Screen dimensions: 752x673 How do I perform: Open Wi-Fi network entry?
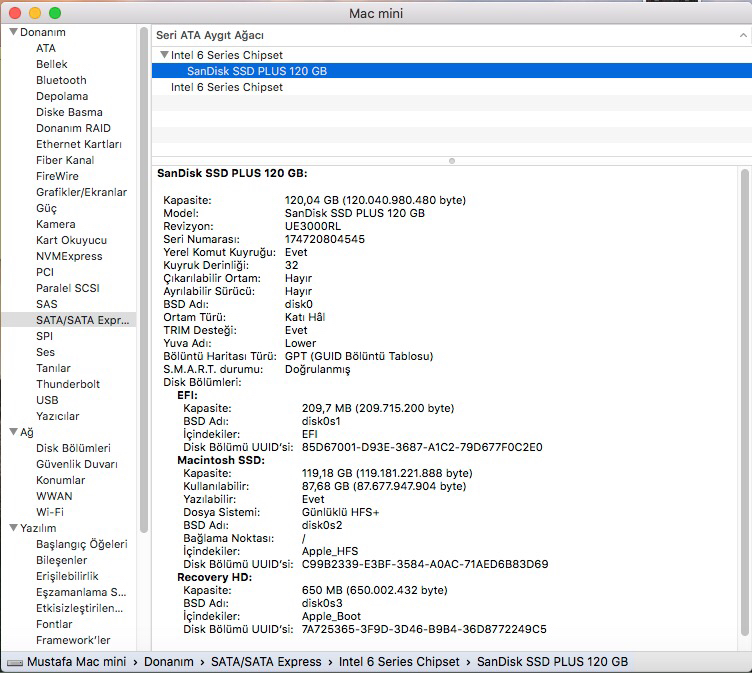[50, 512]
